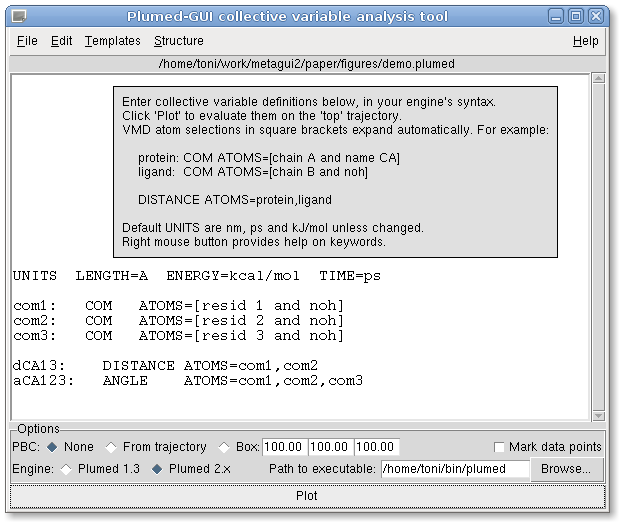The height and width of the screenshot is (522, 619).
Task: Click the Browse... button
Action: [566, 469]
